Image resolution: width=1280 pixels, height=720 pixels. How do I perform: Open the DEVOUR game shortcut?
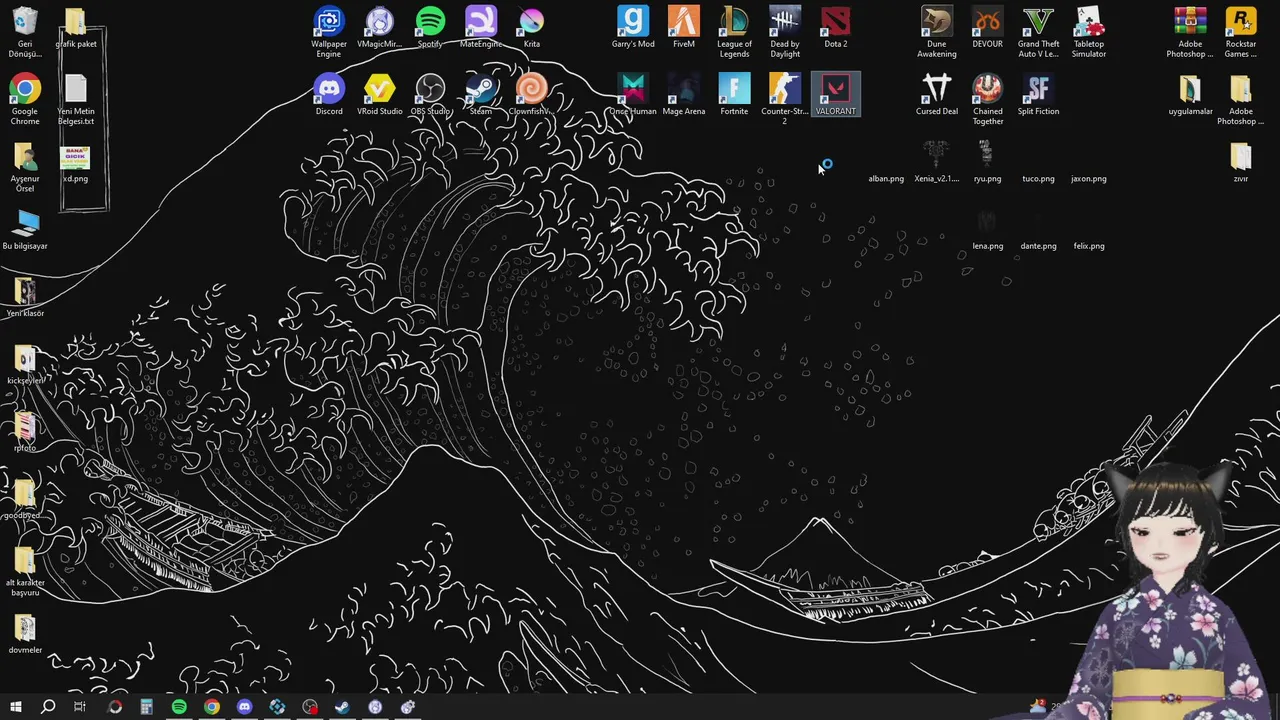[988, 27]
